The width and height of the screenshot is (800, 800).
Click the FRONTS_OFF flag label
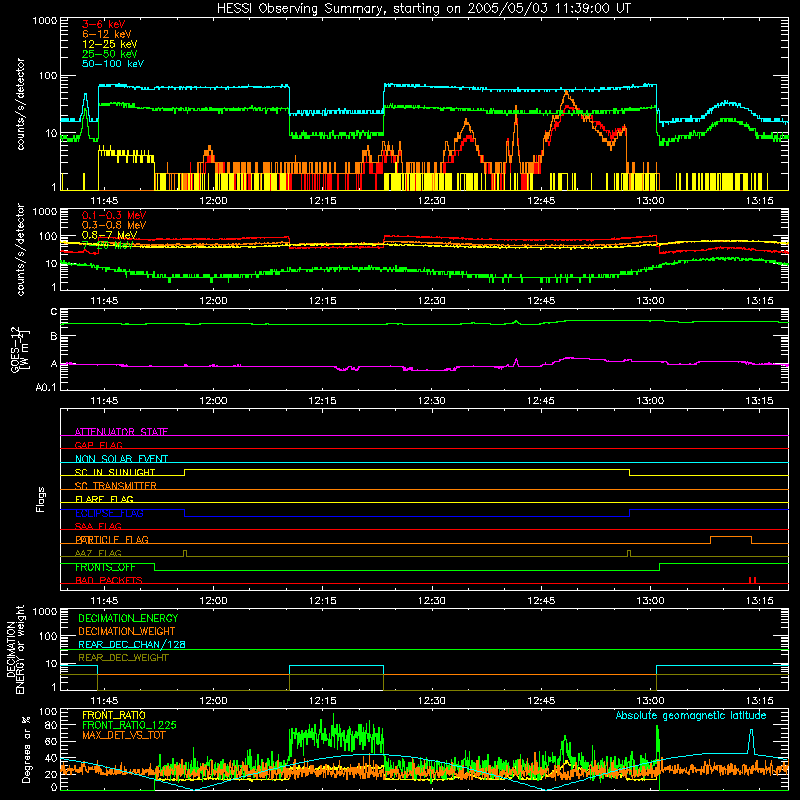click(x=105, y=567)
